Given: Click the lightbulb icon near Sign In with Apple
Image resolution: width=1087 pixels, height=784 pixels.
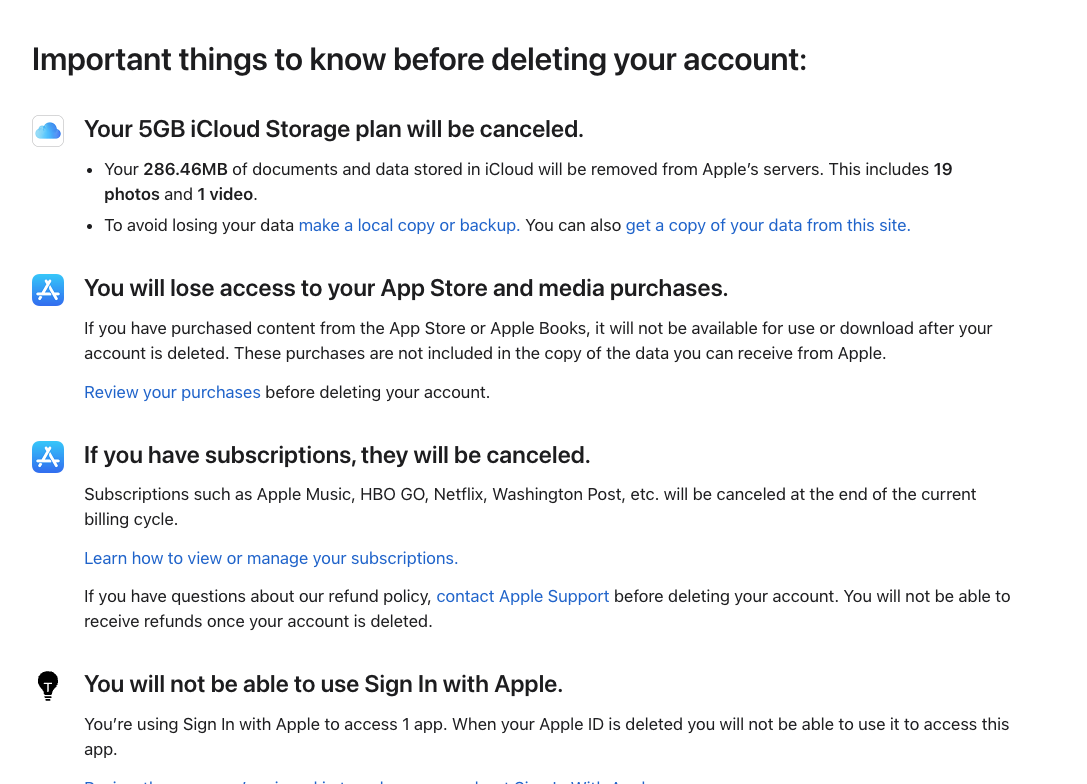Looking at the screenshot, I should pyautogui.click(x=48, y=686).
